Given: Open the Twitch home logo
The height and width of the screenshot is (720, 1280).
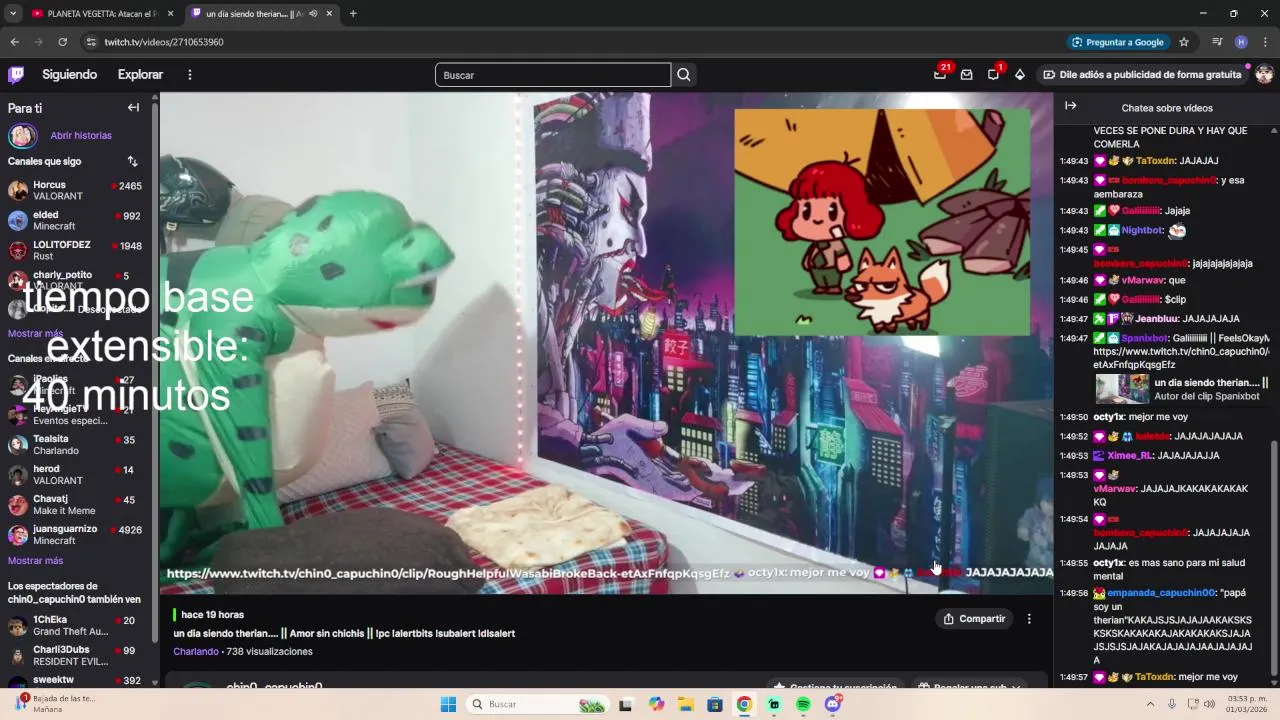Looking at the screenshot, I should point(16,74).
